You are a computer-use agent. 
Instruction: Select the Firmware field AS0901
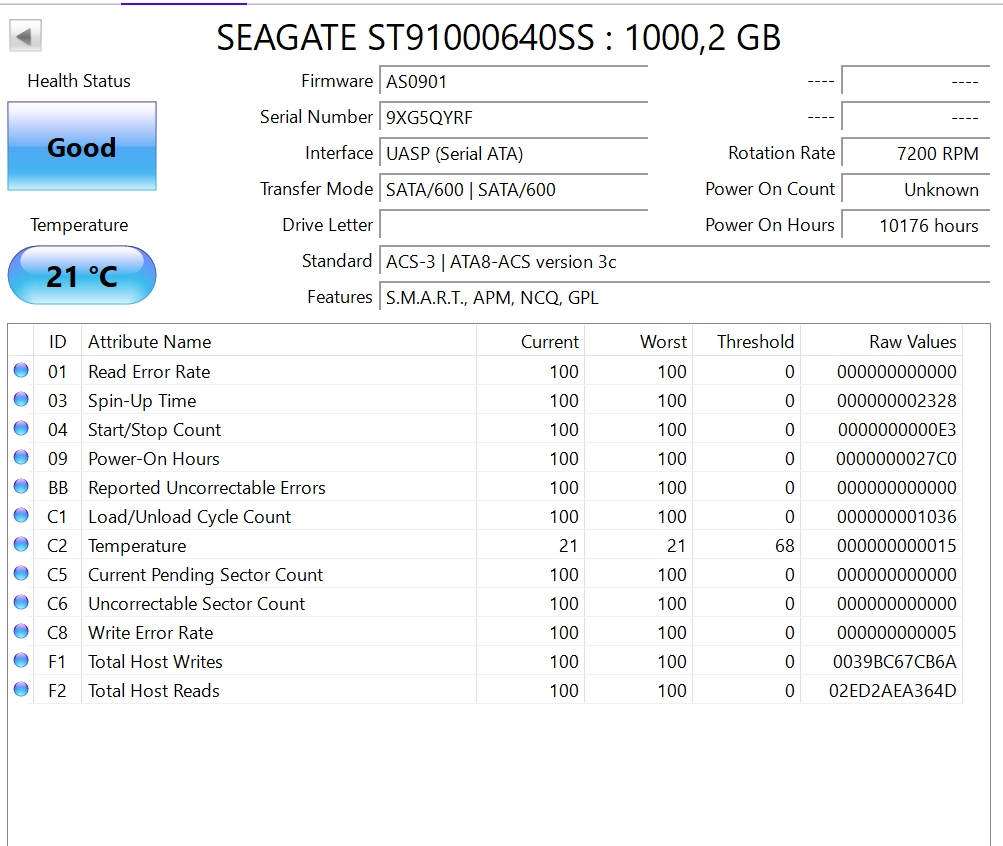tap(514, 82)
